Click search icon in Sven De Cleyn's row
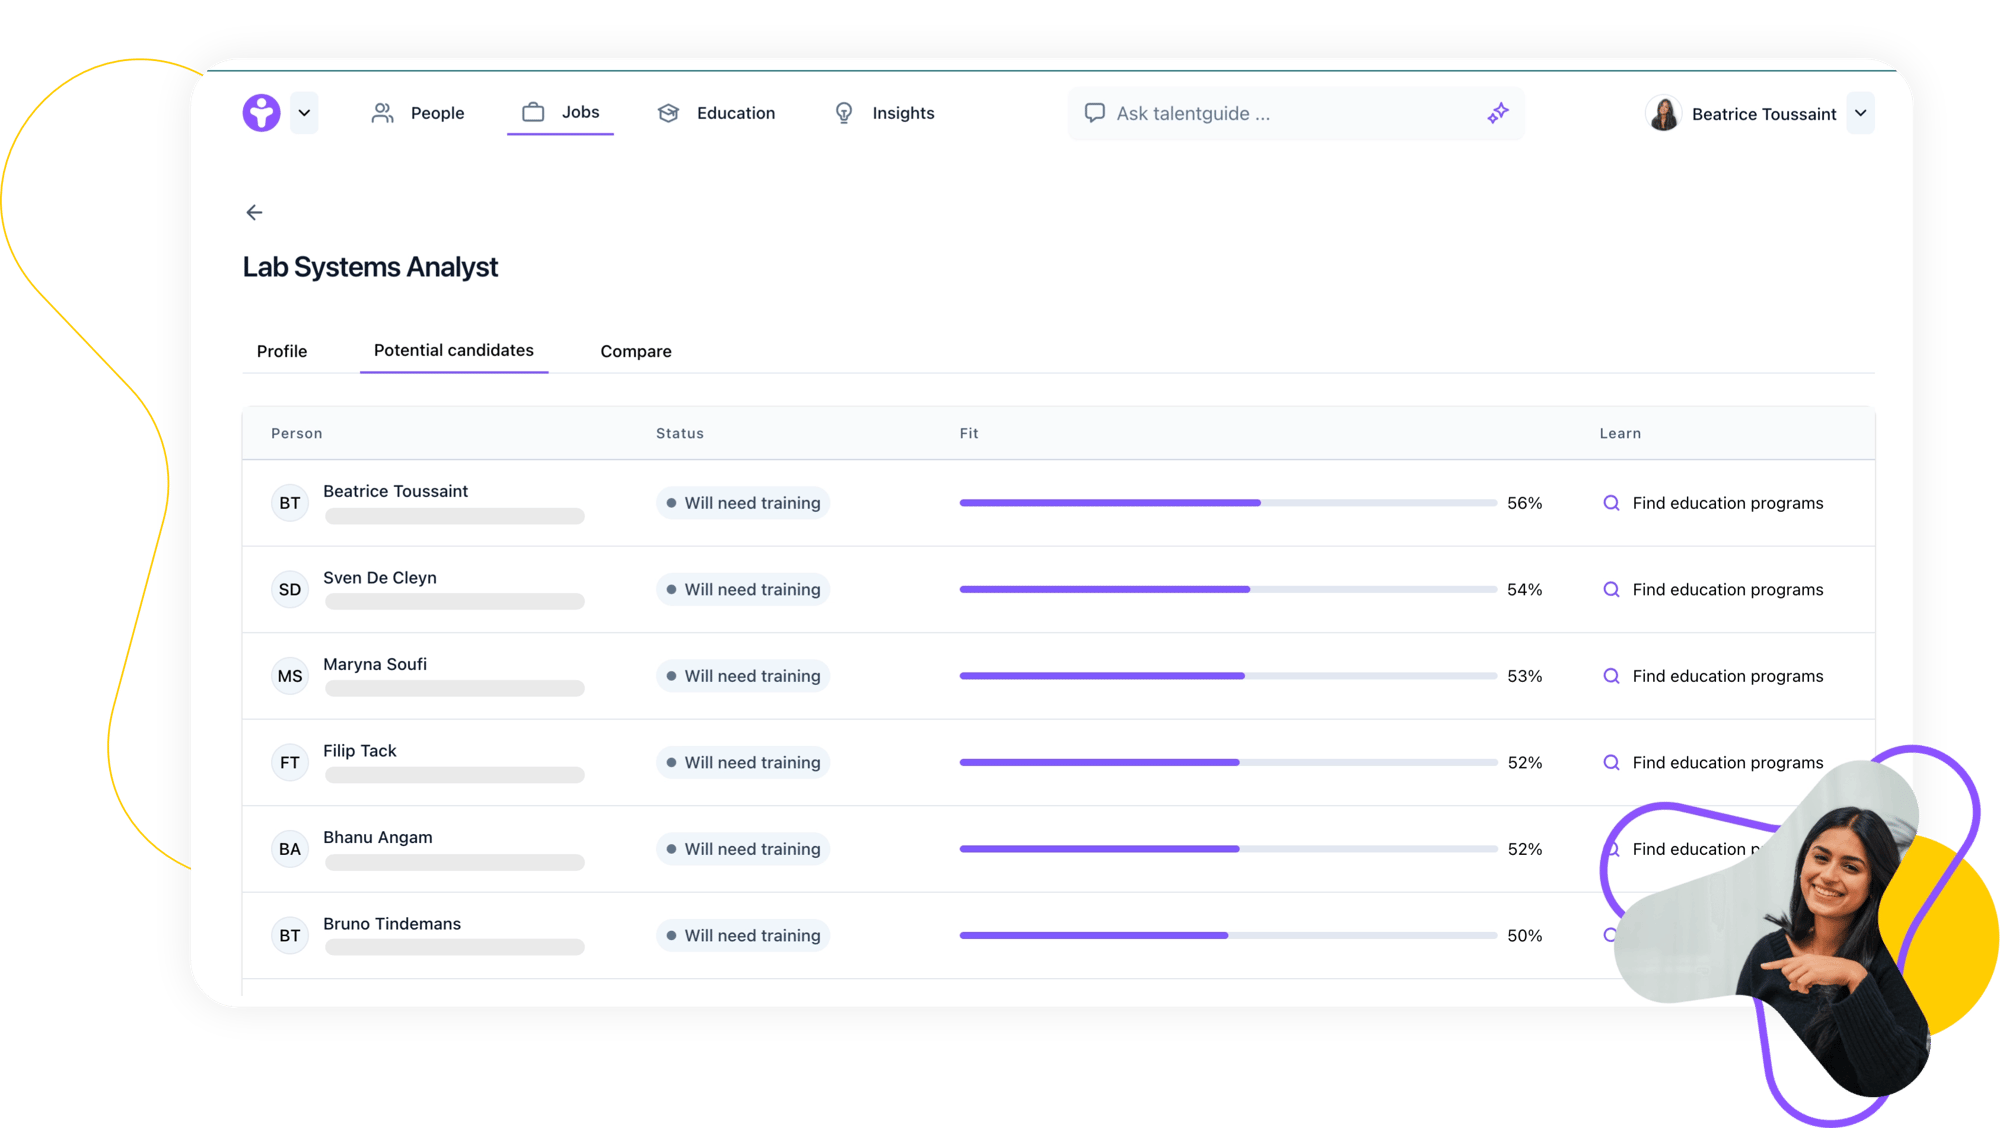The width and height of the screenshot is (2000, 1128). point(1611,590)
